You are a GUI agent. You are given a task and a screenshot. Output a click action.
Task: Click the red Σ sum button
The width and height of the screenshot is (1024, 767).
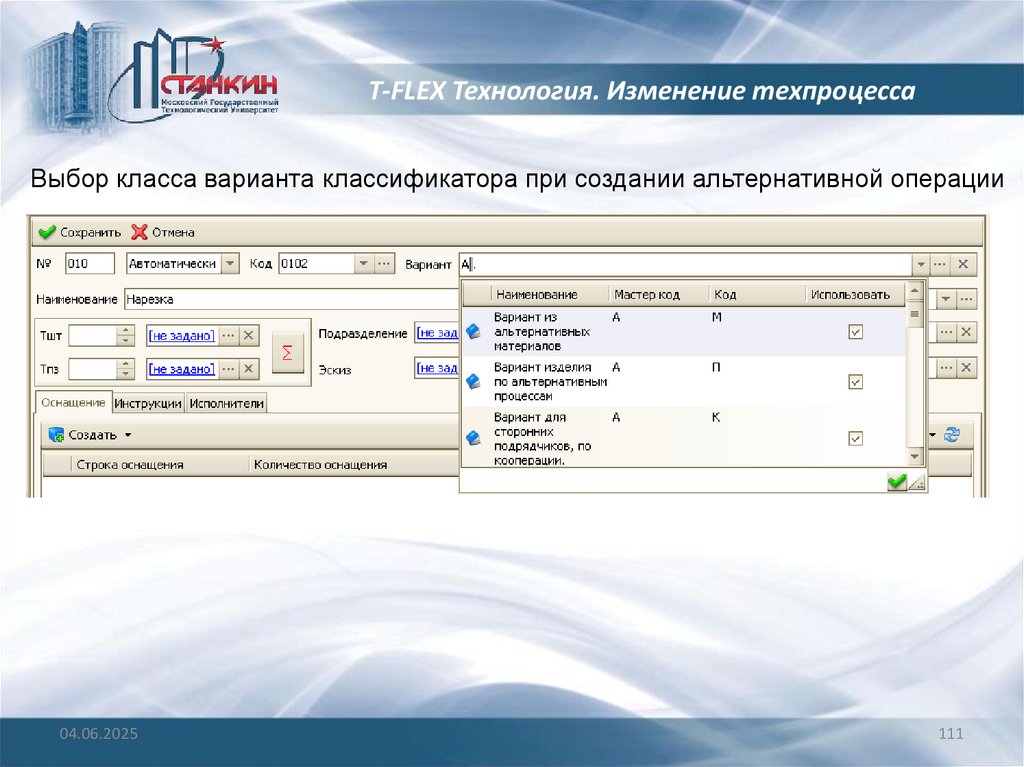[287, 353]
